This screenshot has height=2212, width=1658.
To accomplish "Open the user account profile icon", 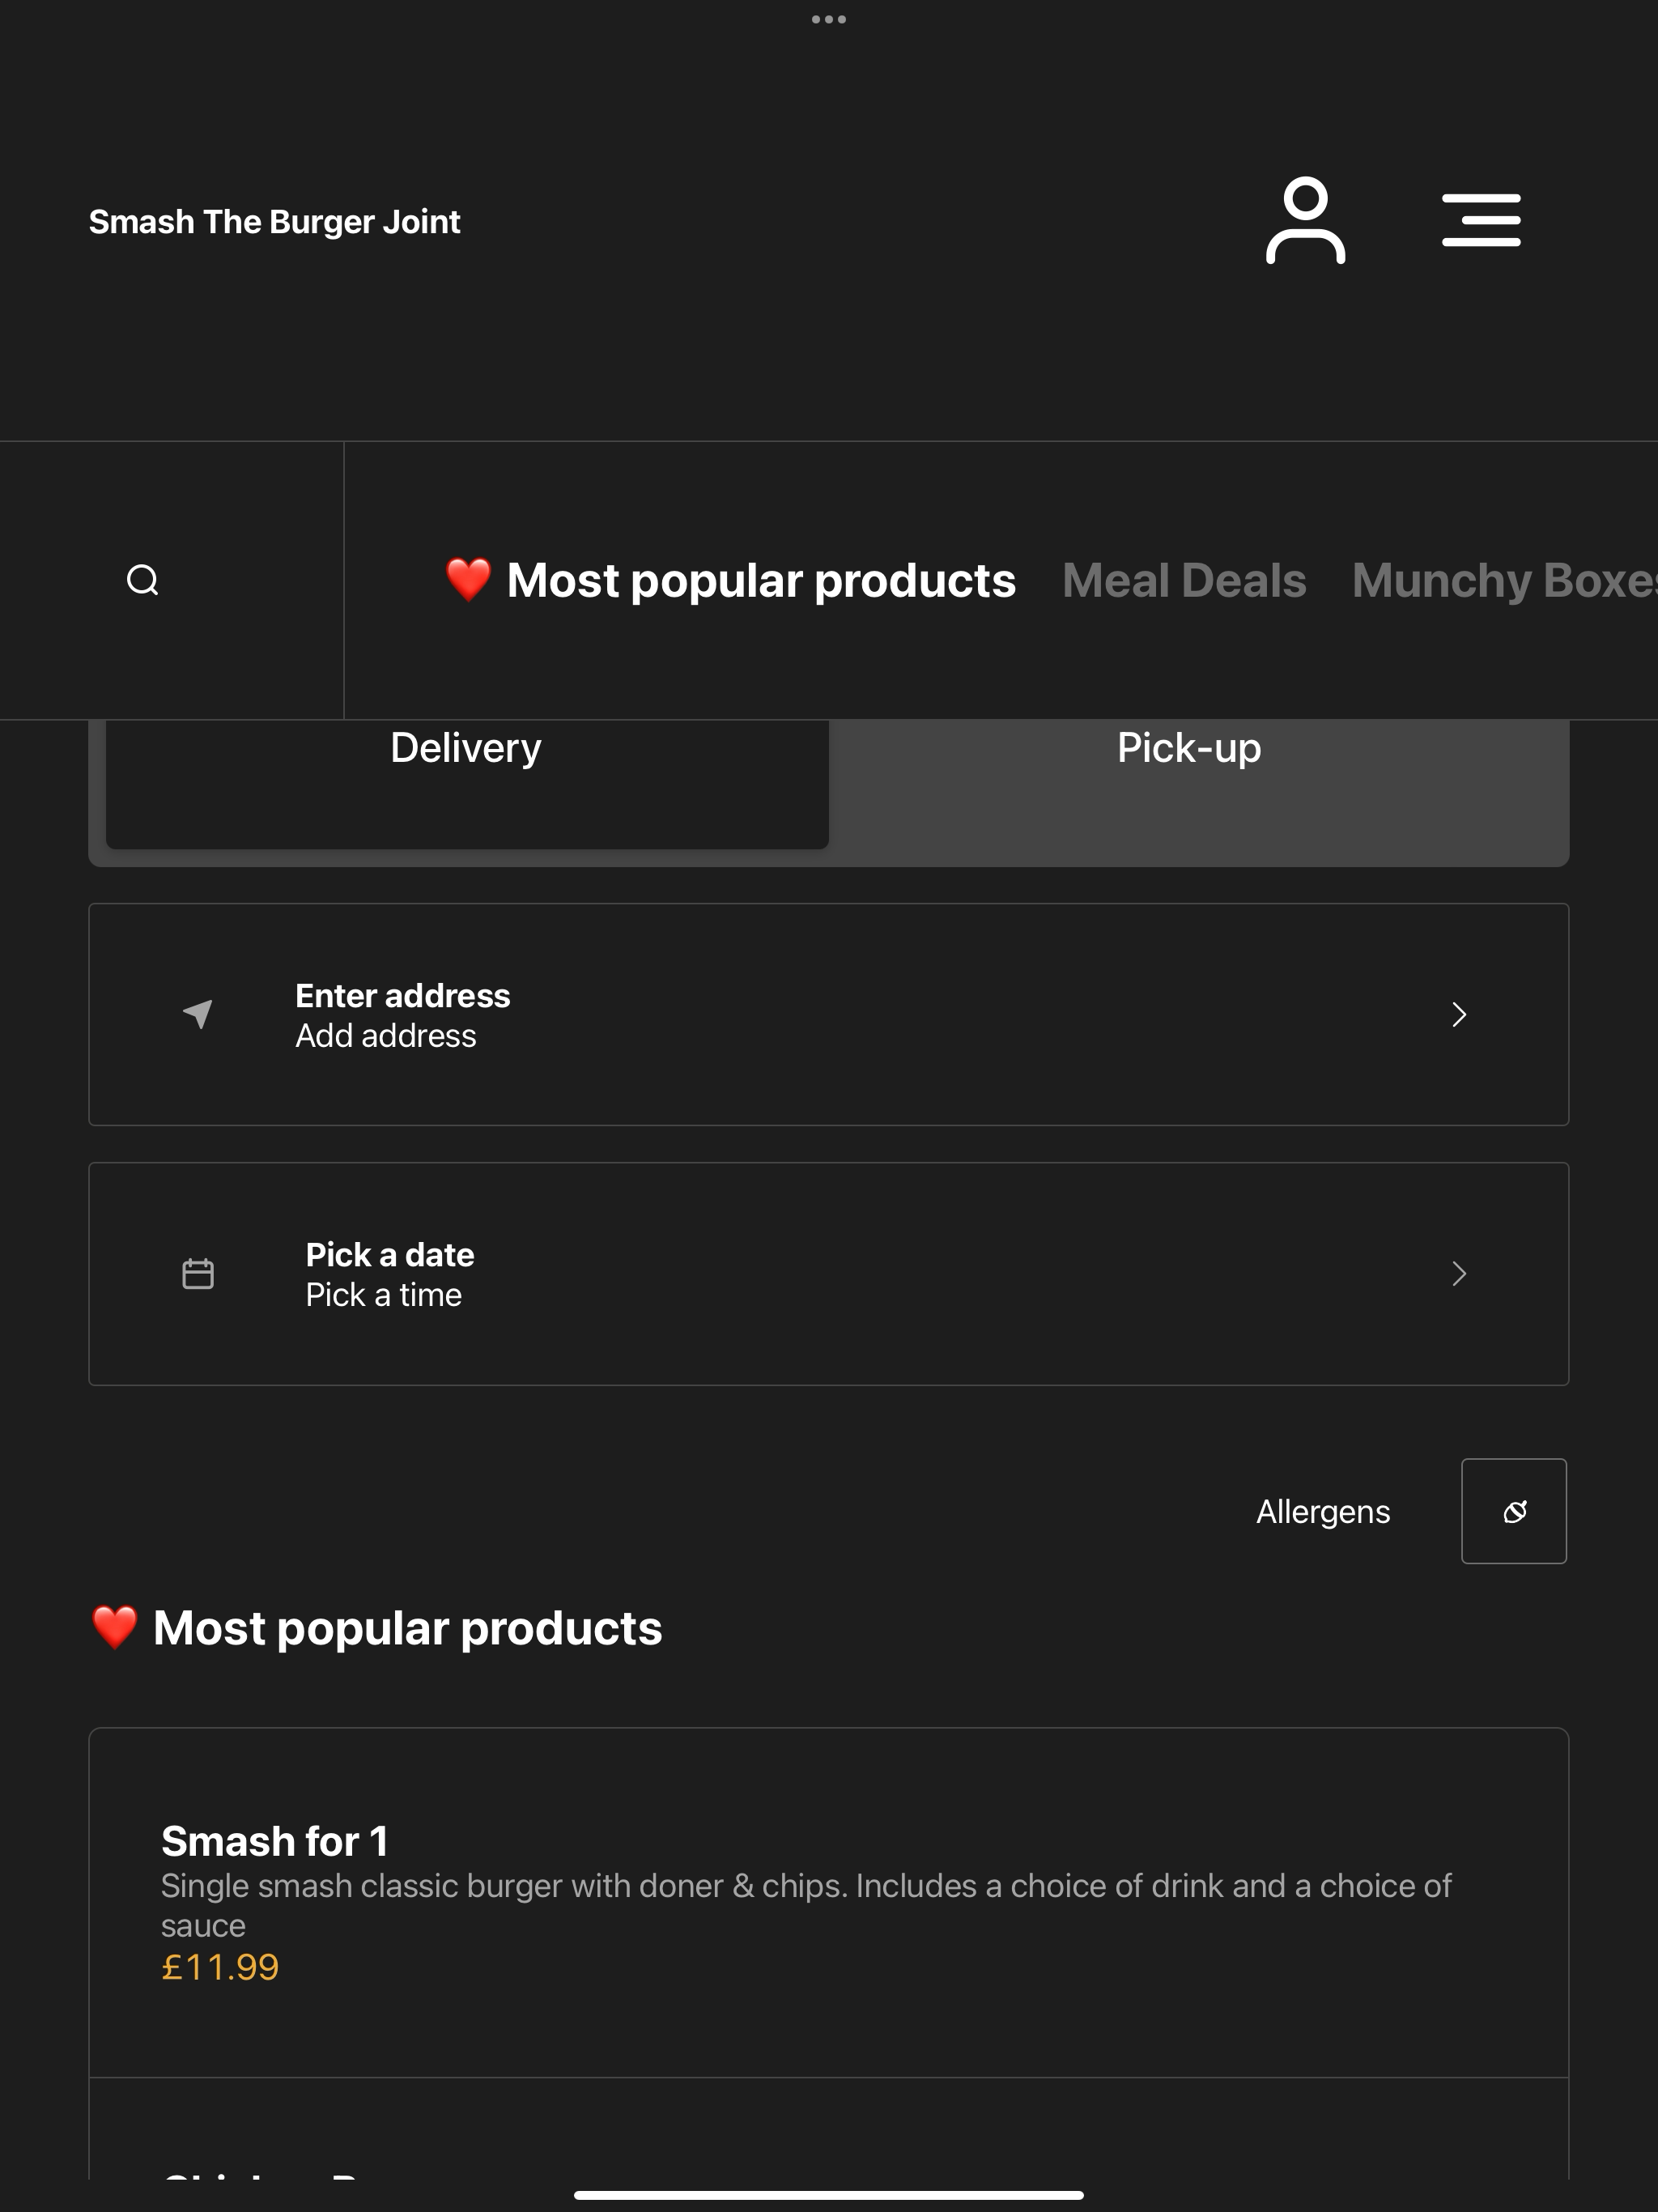I will click(1305, 221).
